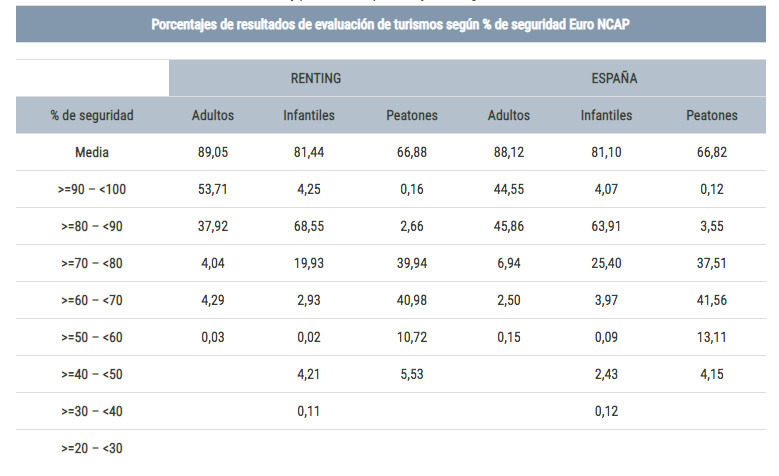Select the RENTING column group header

(x=316, y=78)
